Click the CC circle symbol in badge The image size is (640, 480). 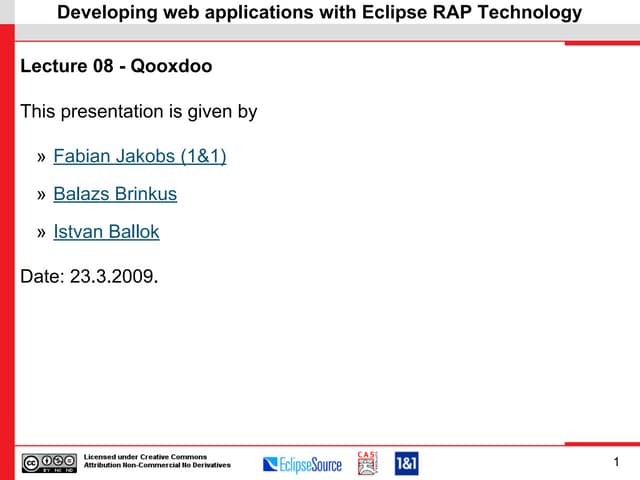[31, 462]
